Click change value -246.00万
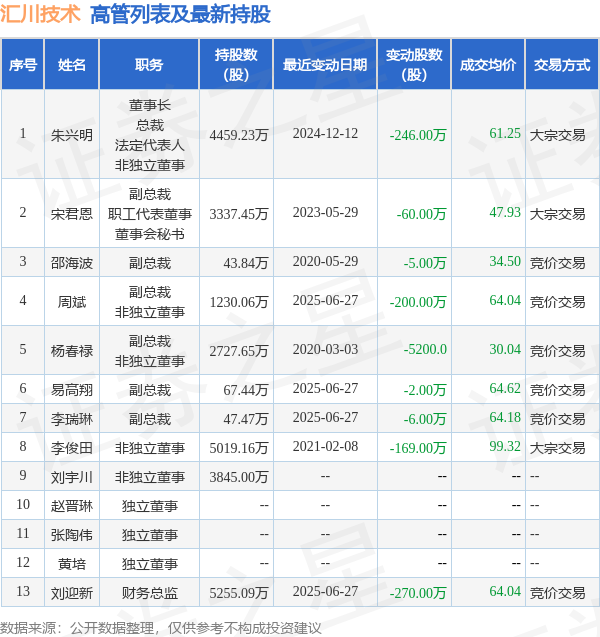600x637 pixels. (x=418, y=135)
